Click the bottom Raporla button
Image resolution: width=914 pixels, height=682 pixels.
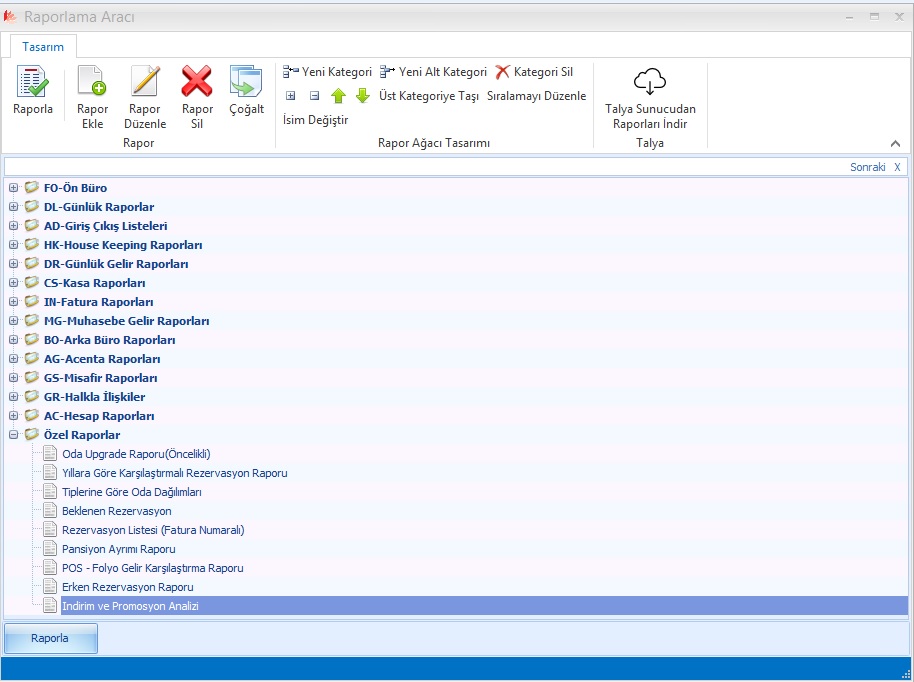[x=51, y=638]
